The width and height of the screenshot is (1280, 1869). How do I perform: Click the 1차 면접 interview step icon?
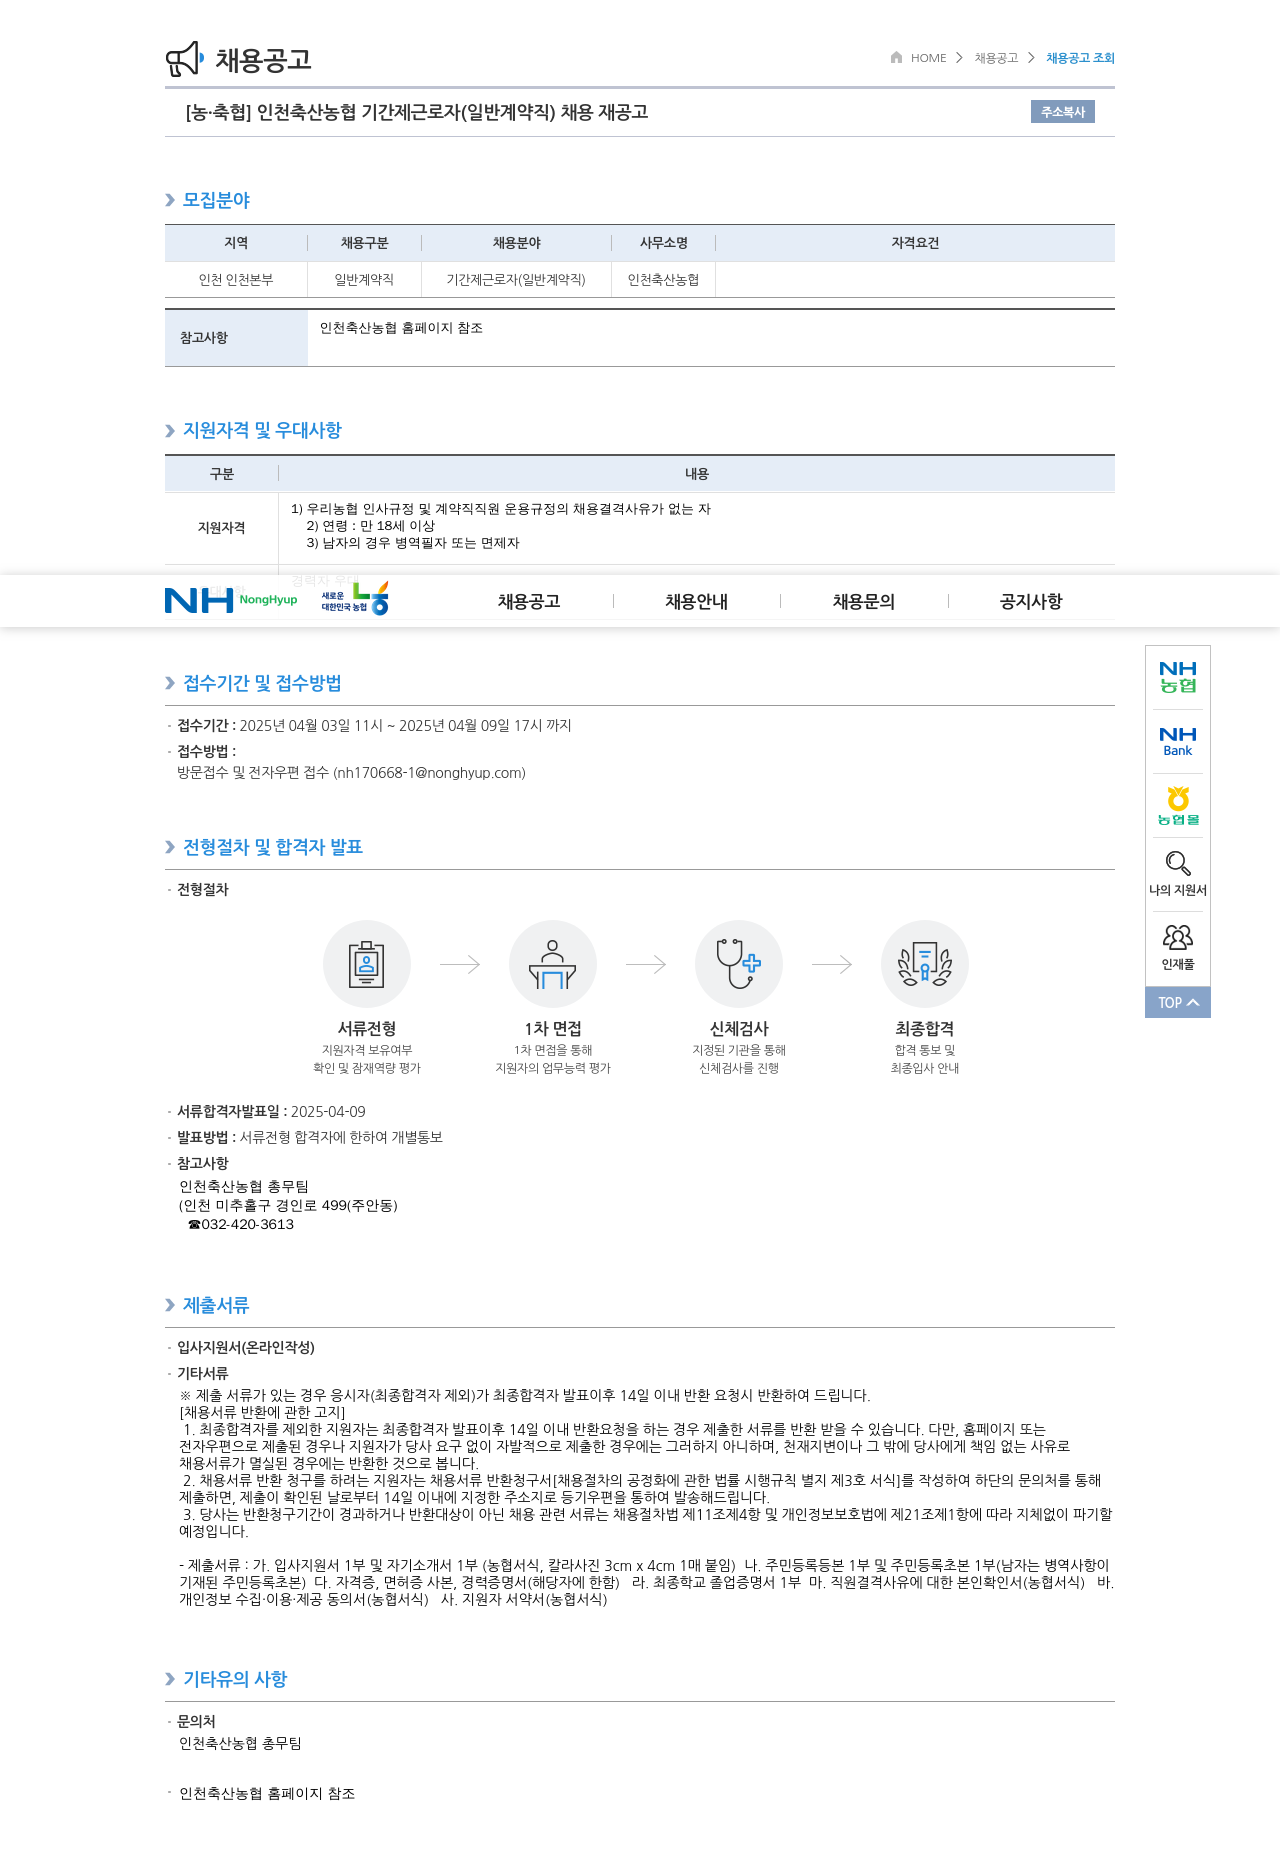tap(553, 964)
